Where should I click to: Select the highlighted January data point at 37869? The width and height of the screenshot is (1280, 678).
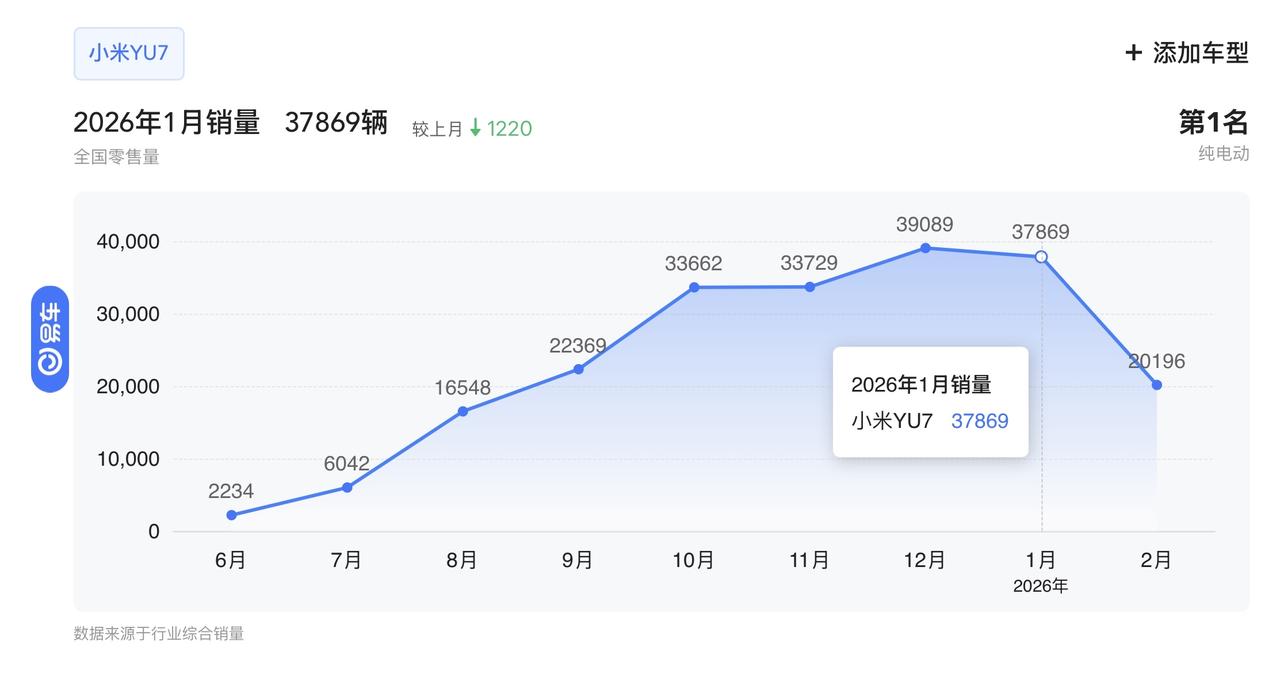1042,257
